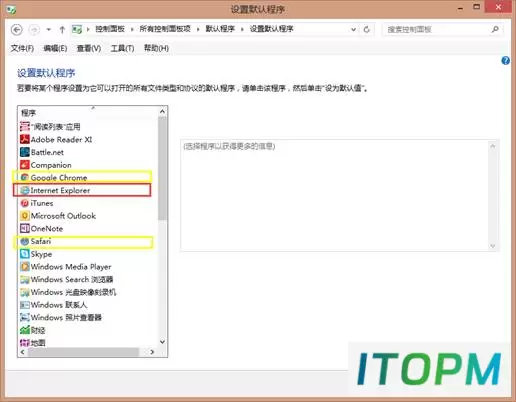516x402 pixels.
Task: Select the Windows 联系人 icon
Action: pos(25,305)
